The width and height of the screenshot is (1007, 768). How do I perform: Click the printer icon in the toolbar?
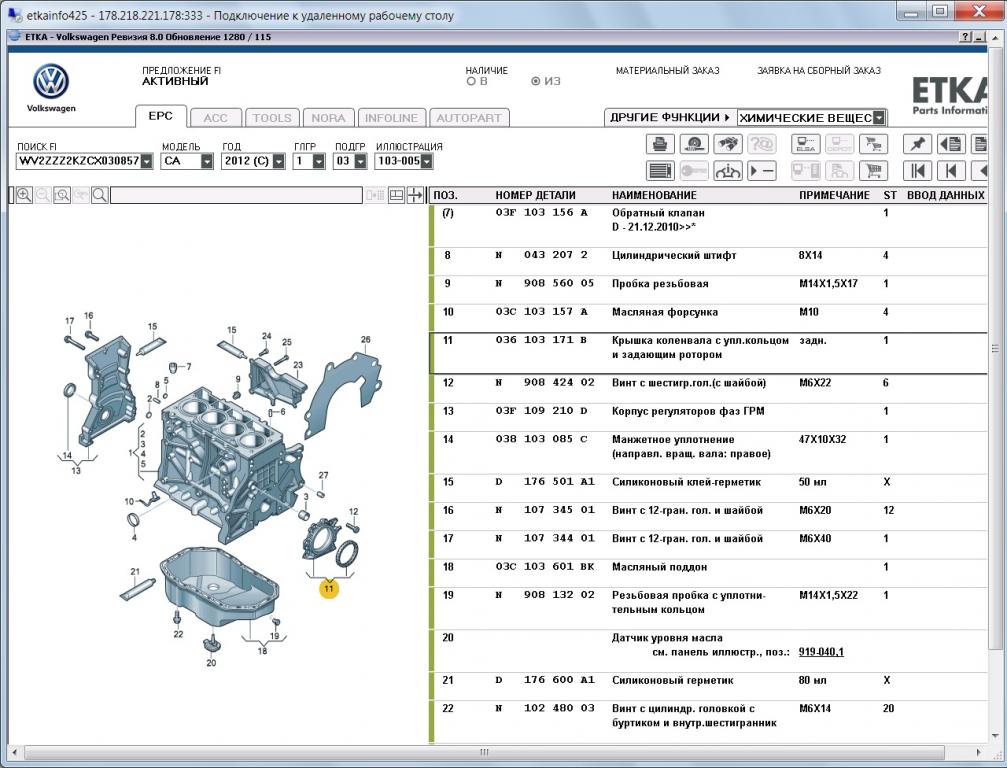(660, 144)
